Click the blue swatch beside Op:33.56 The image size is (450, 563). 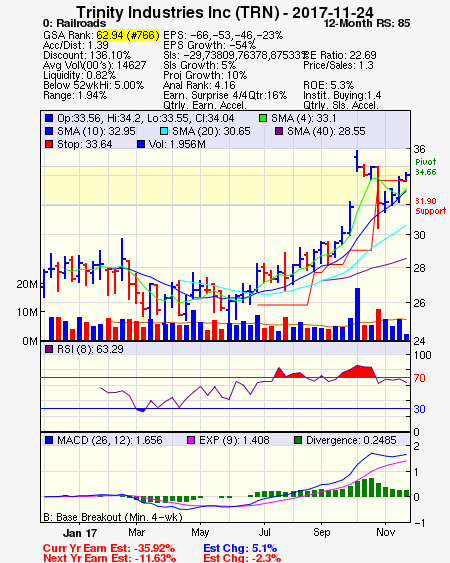click(x=49, y=118)
